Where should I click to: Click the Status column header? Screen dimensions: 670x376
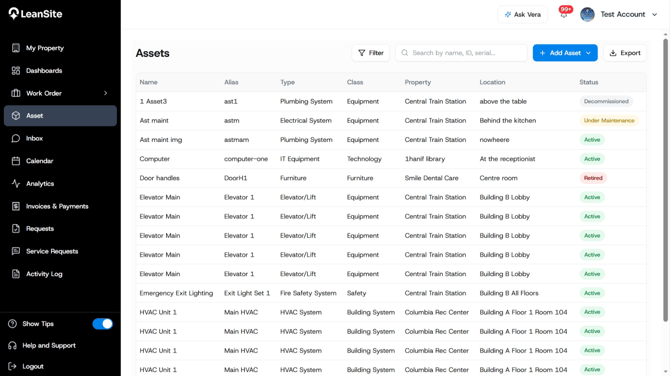coord(588,82)
